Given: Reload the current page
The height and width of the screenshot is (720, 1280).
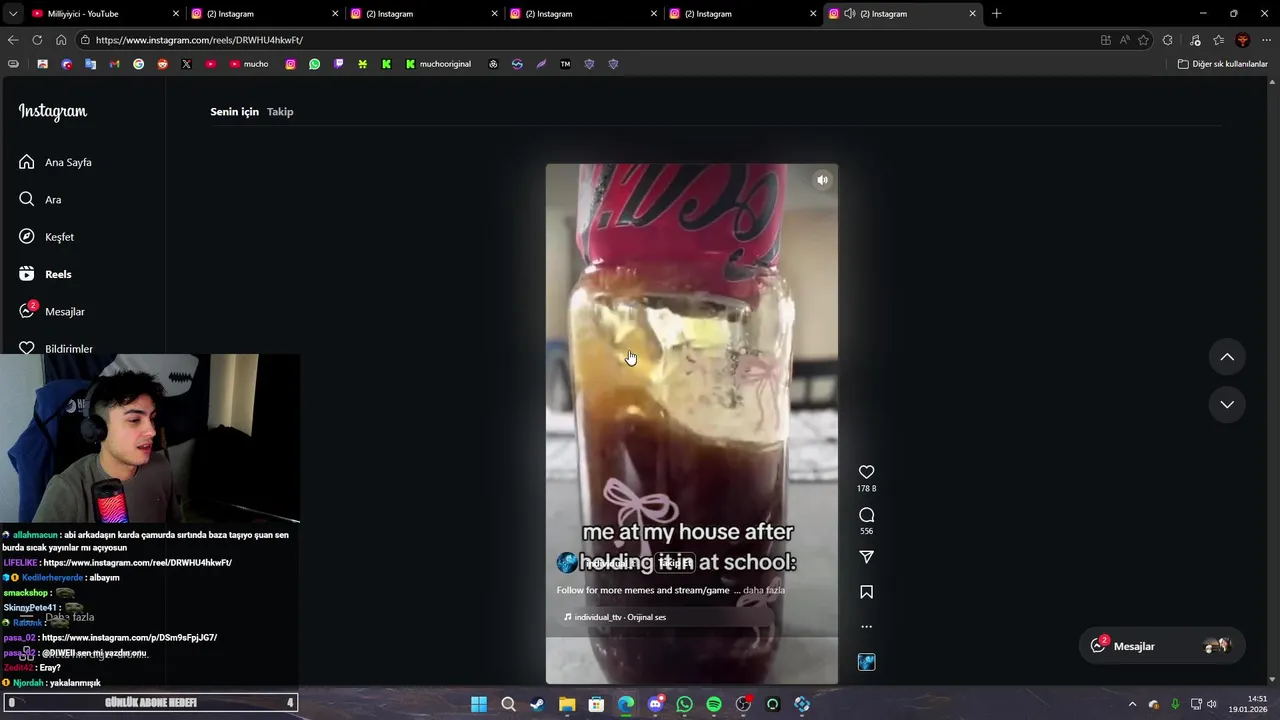Looking at the screenshot, I should 37,40.
